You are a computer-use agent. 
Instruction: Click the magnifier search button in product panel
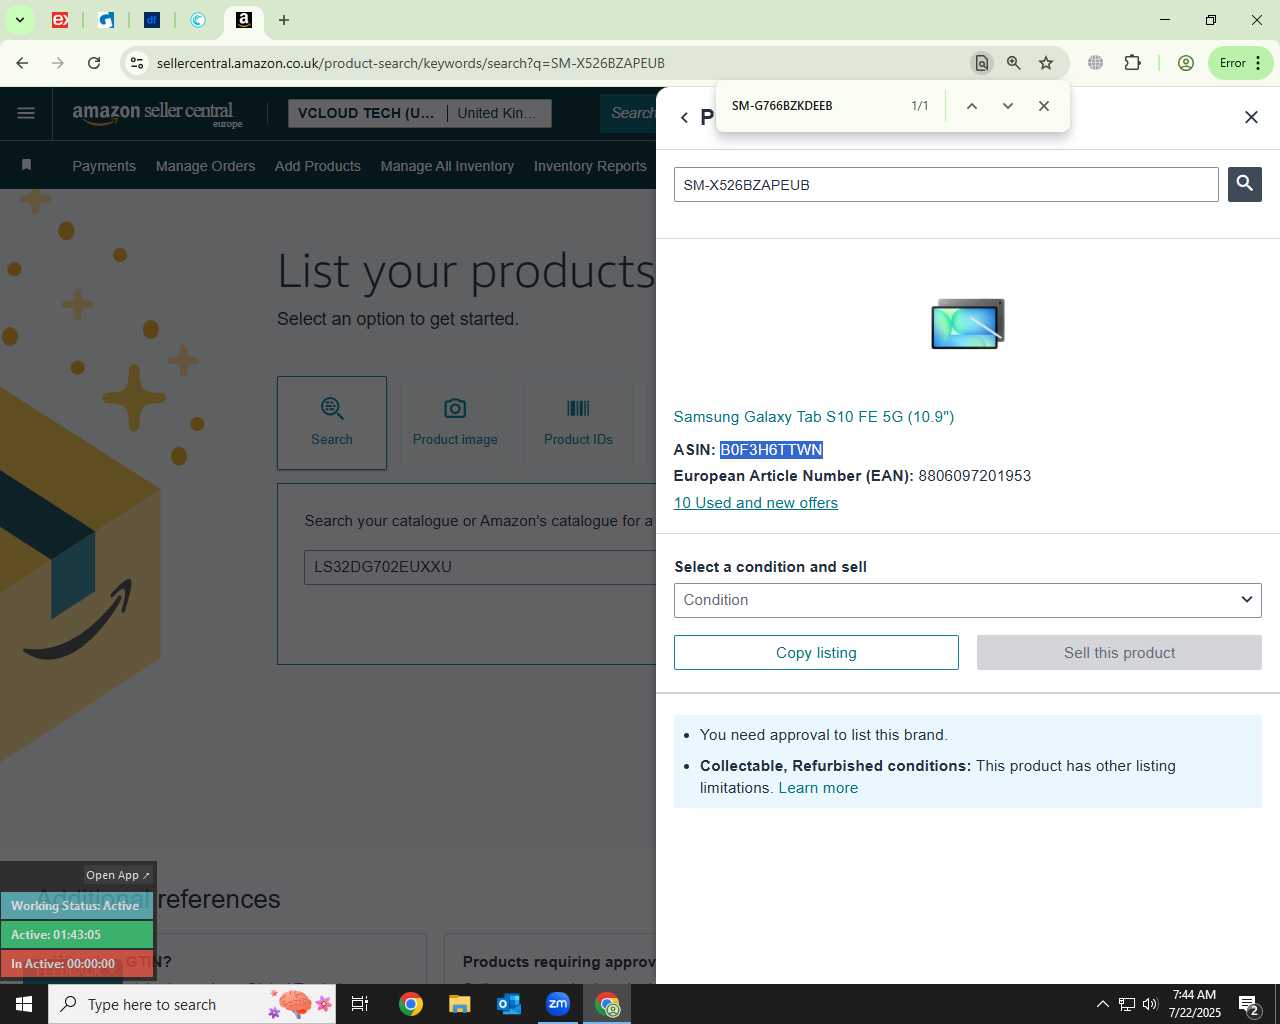pos(1245,184)
